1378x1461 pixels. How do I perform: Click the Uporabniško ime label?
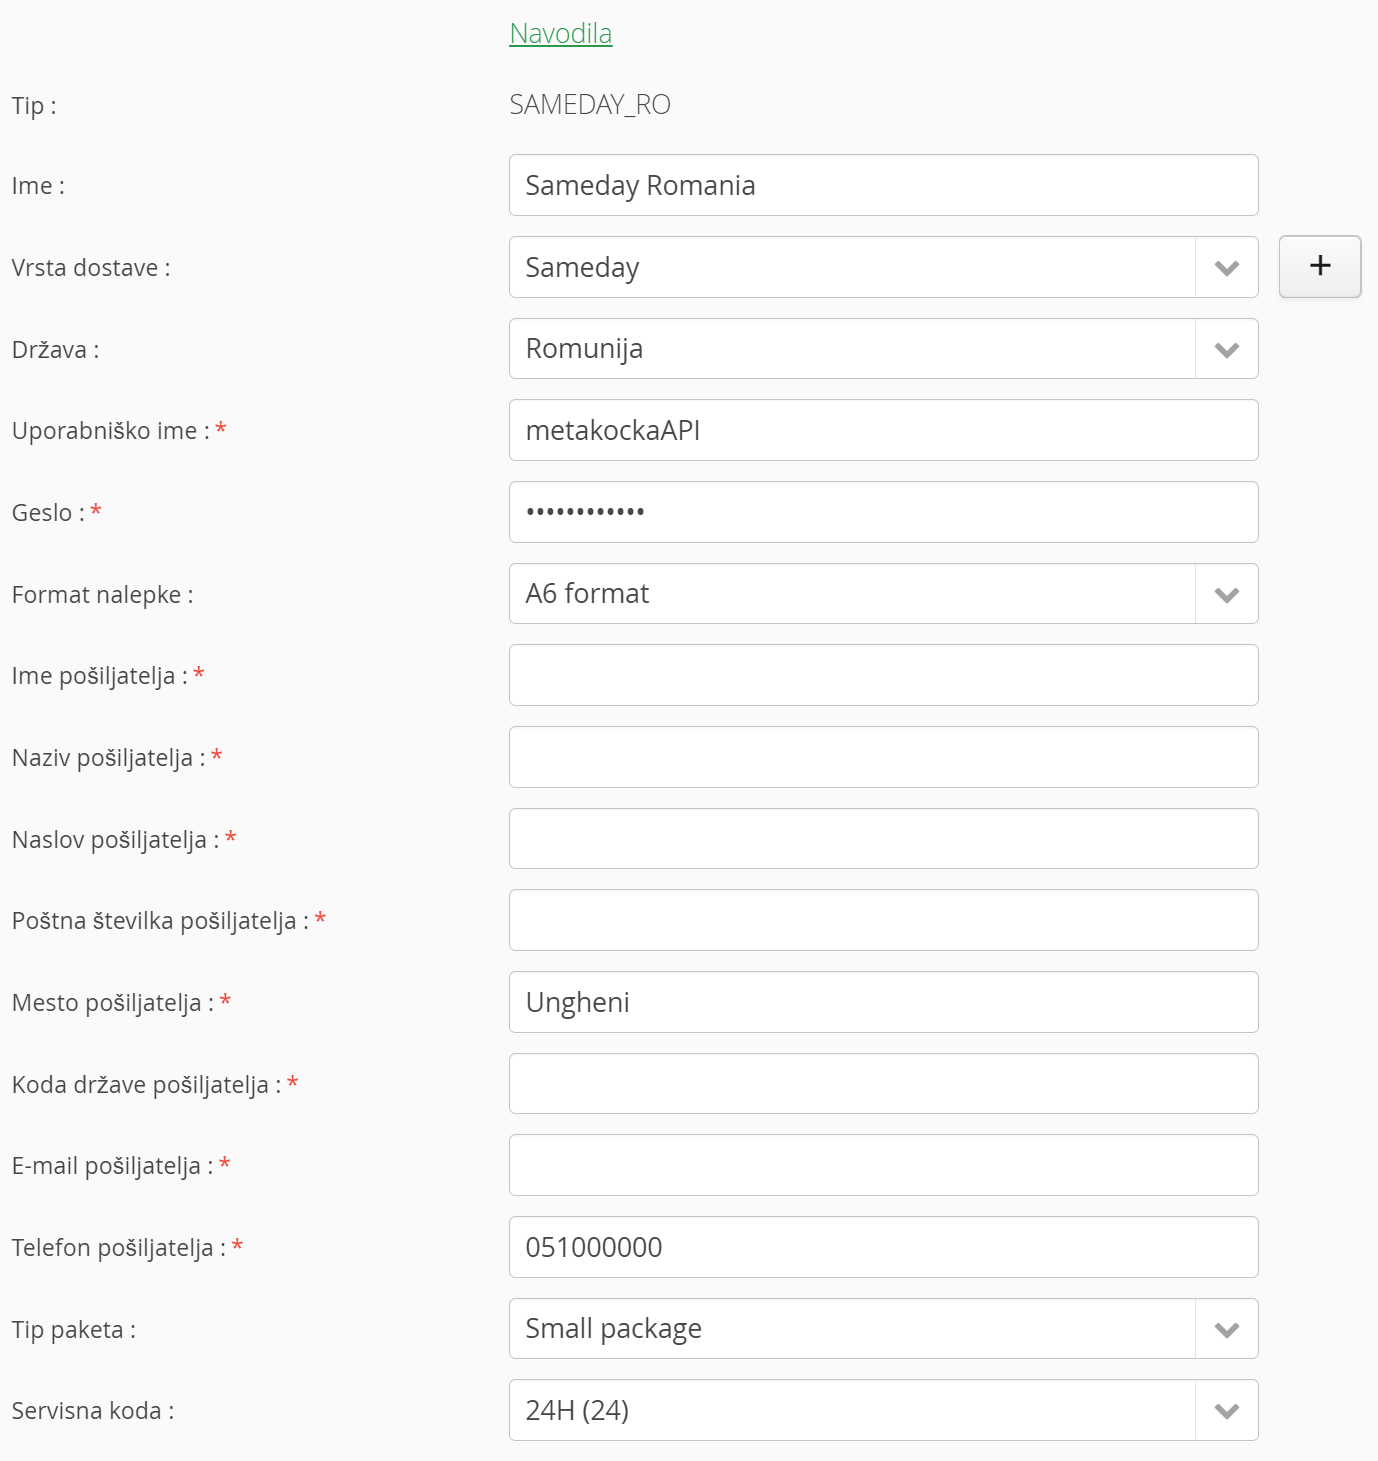pyautogui.click(x=111, y=431)
